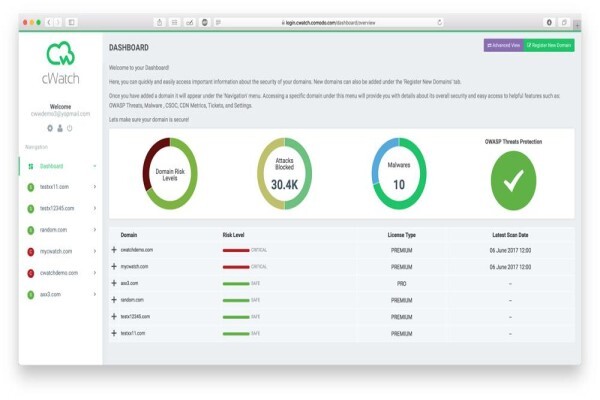Image resolution: width=600 pixels, height=400 pixels.
Task: Click the browser forward arrow
Action: (x=57, y=23)
